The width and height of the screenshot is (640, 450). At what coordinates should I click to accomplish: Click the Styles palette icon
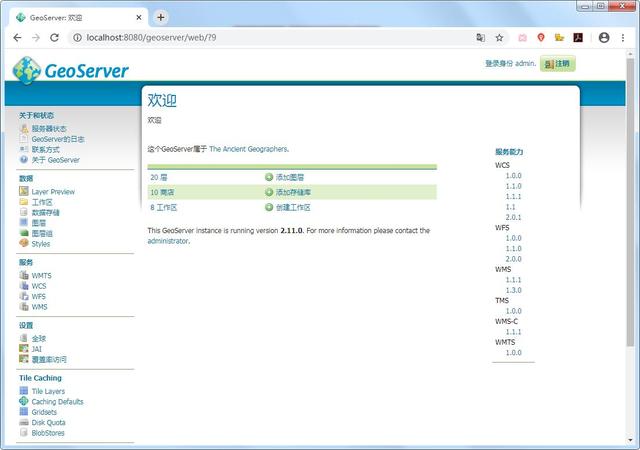coord(24,243)
